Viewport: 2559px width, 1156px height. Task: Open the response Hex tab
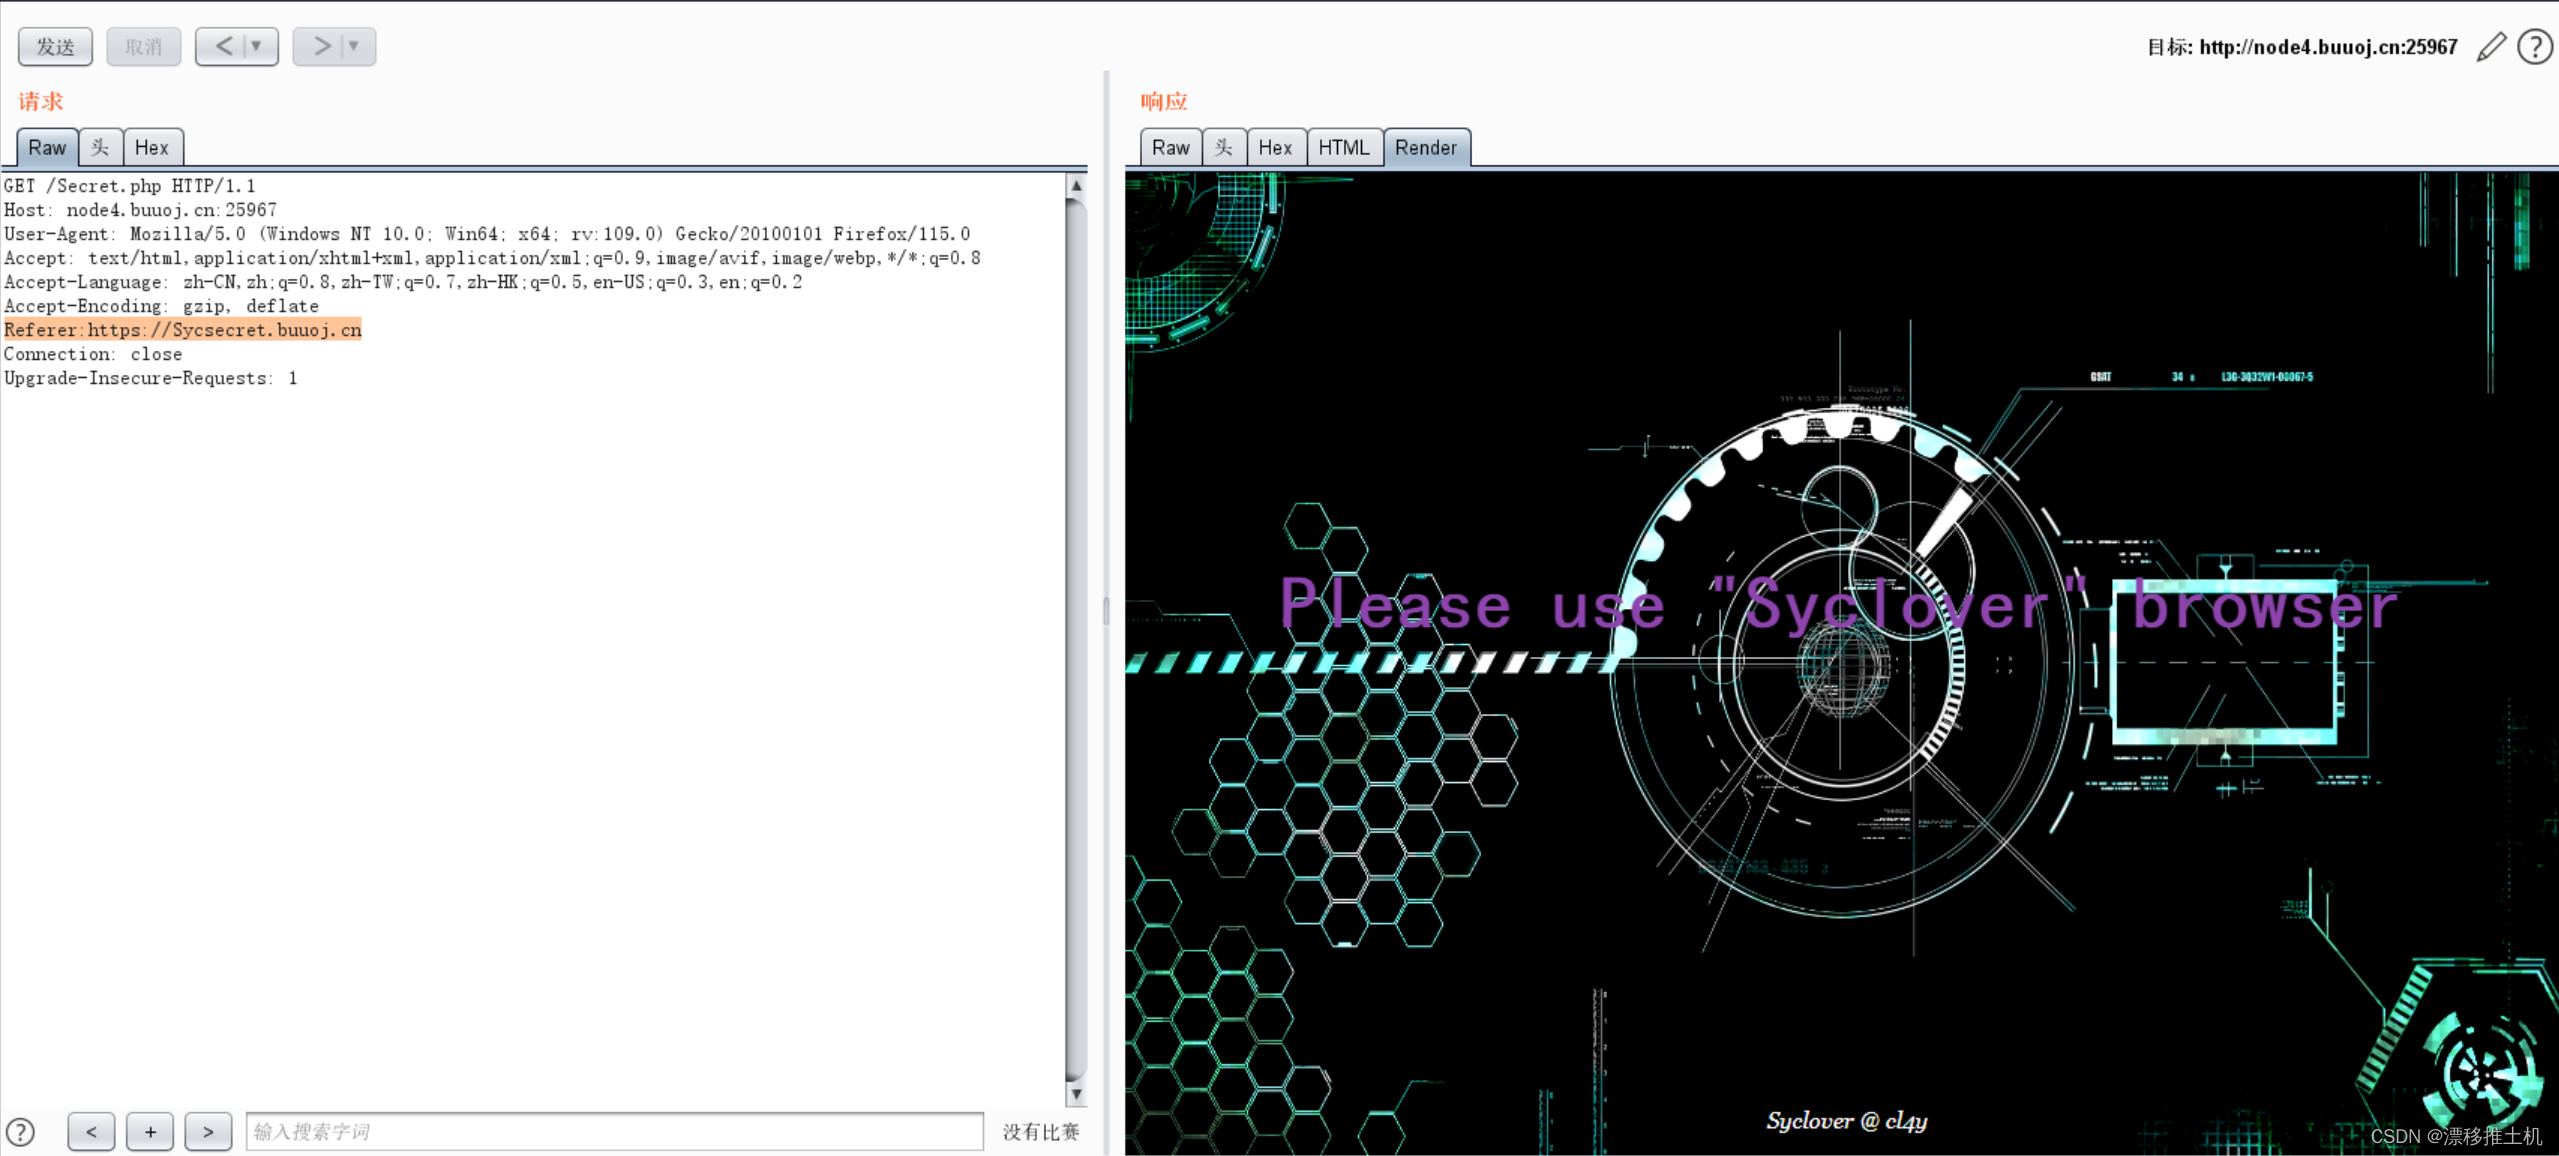pyautogui.click(x=1275, y=148)
